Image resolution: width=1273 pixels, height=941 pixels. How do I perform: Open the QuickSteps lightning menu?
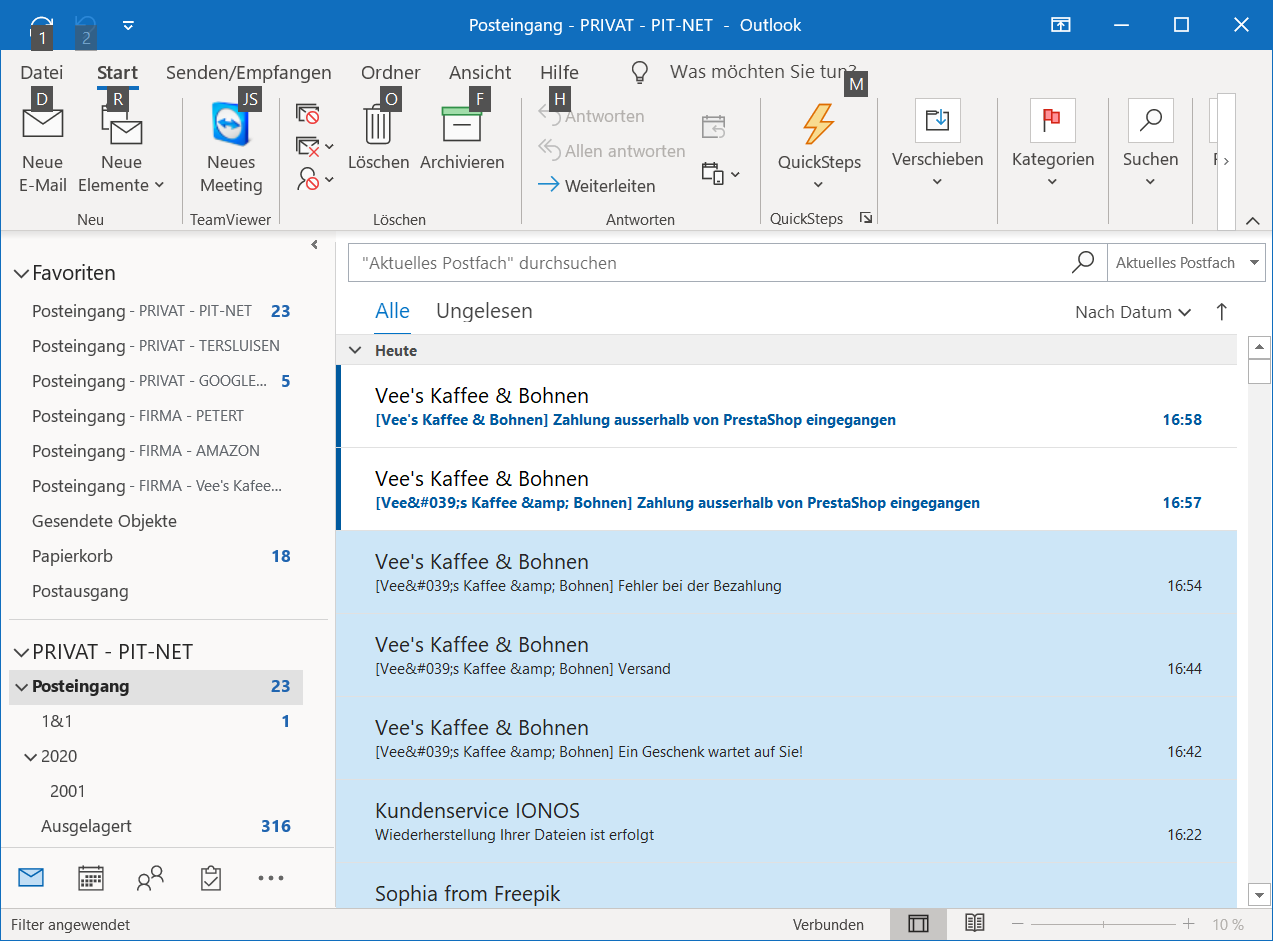point(819,148)
